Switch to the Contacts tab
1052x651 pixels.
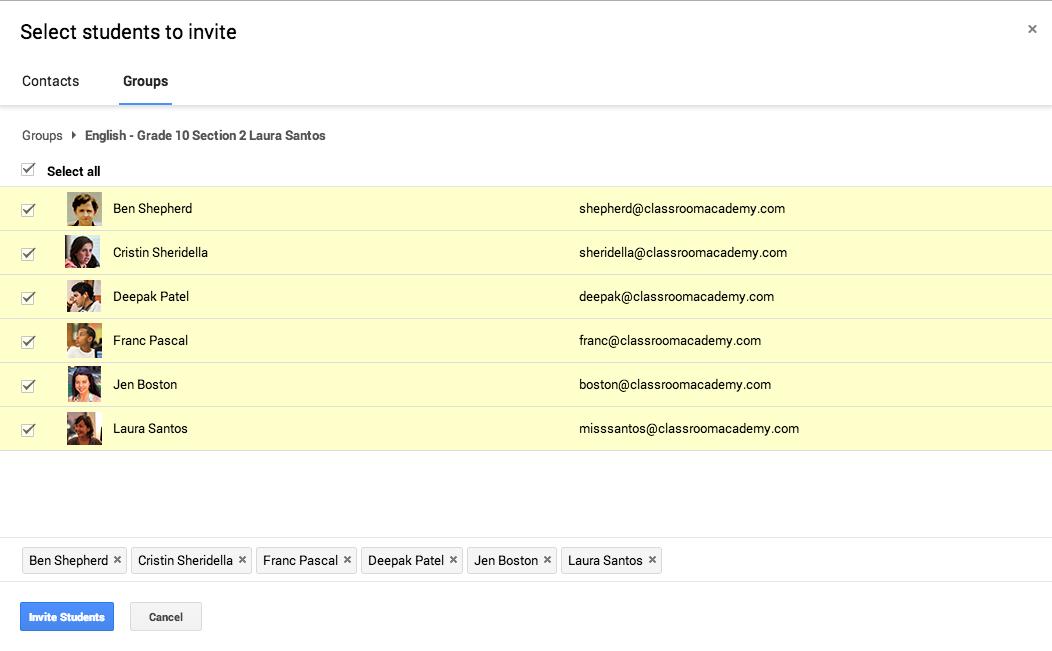(50, 81)
